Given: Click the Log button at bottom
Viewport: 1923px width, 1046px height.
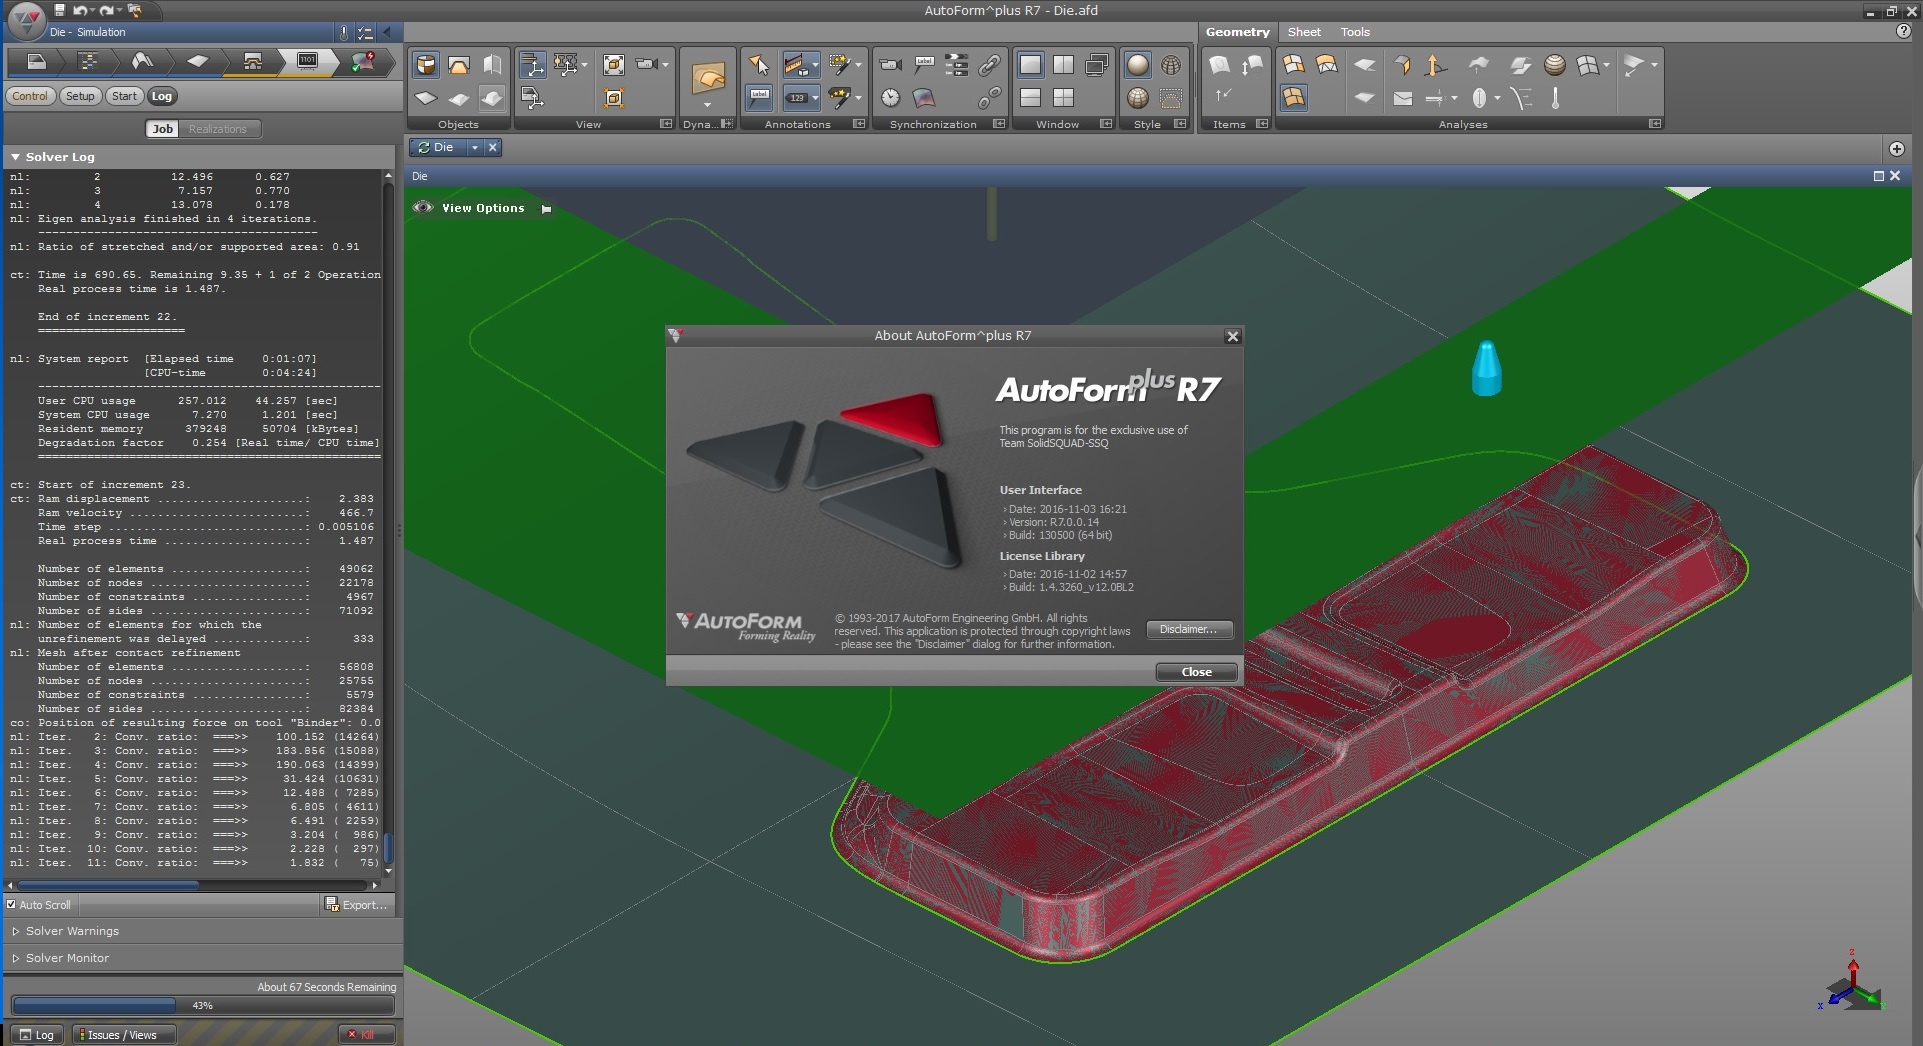Looking at the screenshot, I should pyautogui.click(x=37, y=1035).
